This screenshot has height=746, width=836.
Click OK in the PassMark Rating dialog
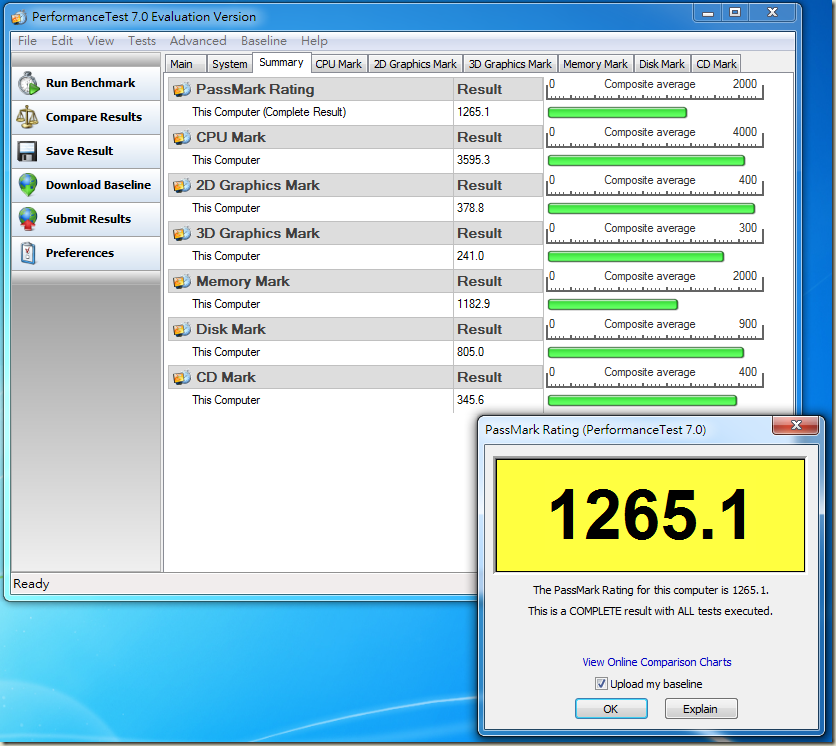point(611,709)
